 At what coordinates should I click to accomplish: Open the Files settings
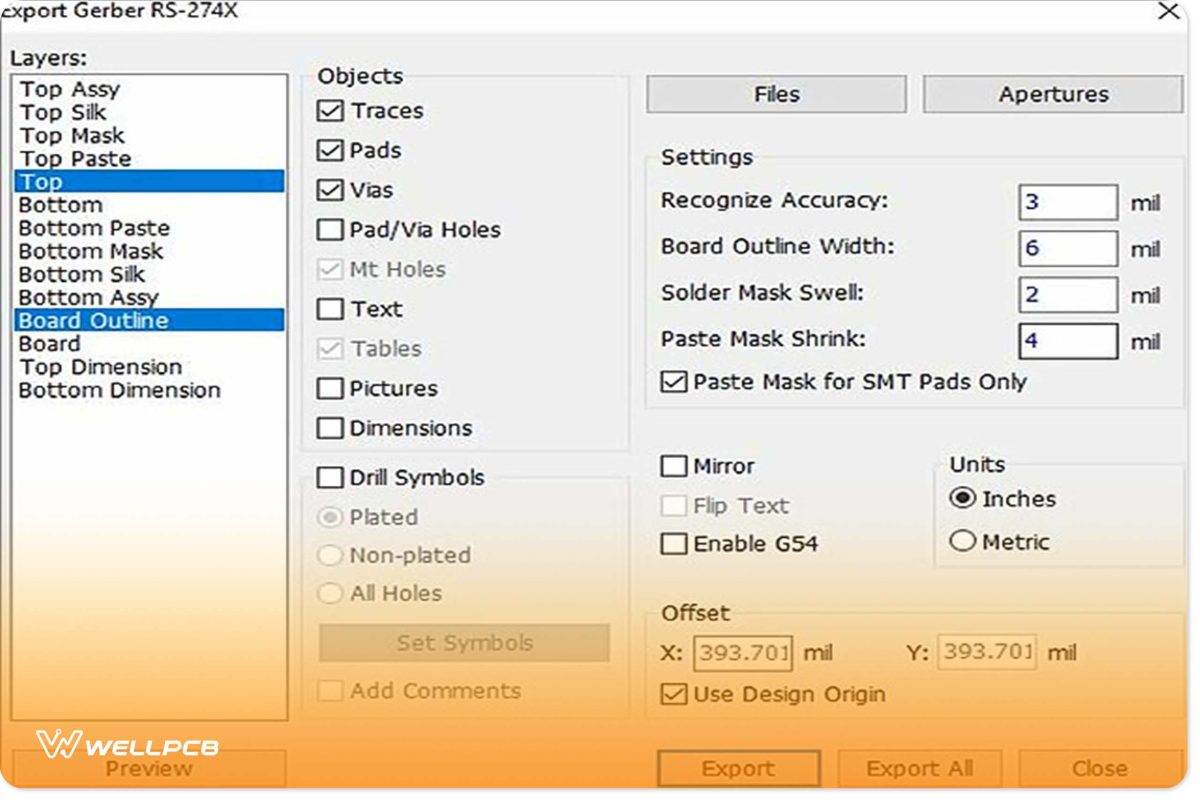(x=775, y=93)
